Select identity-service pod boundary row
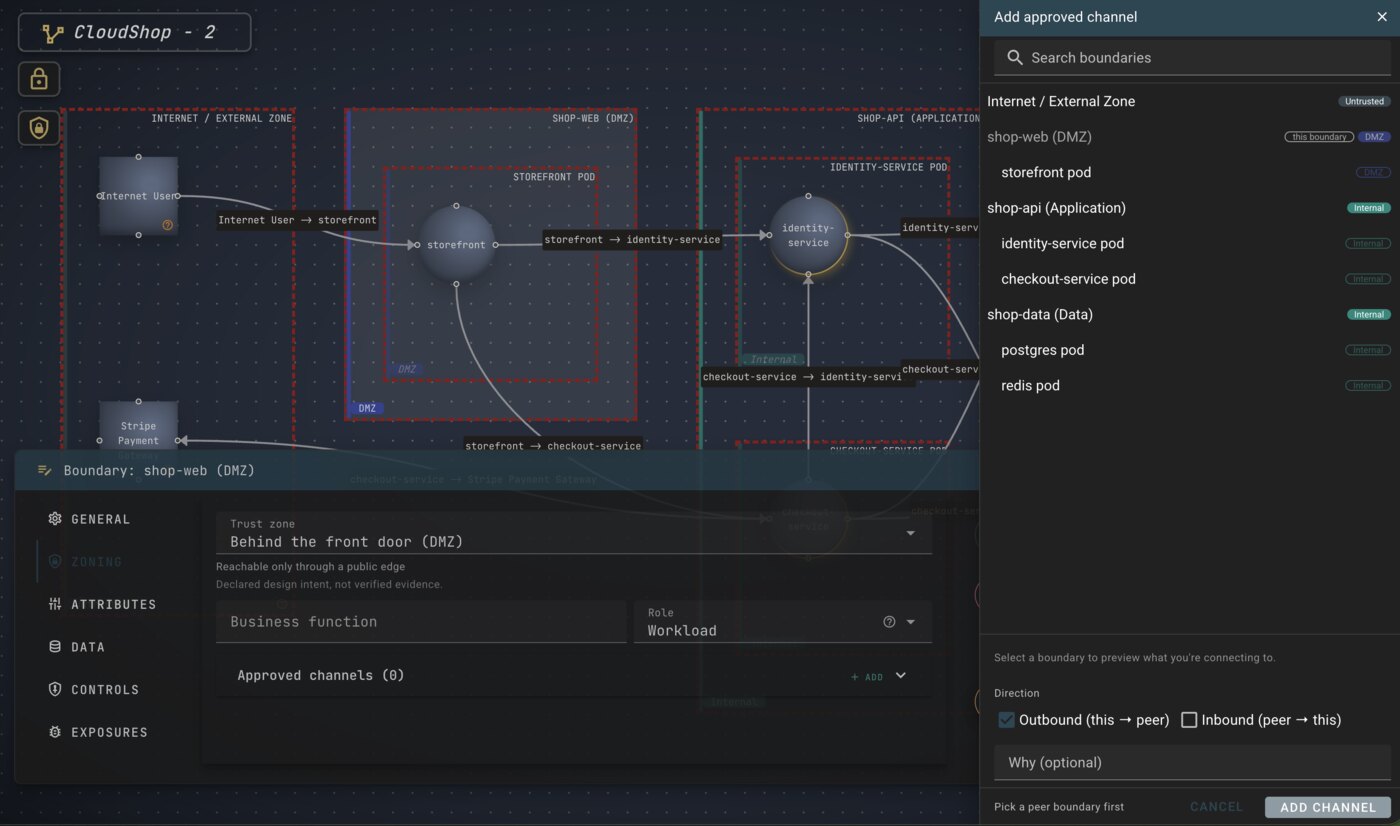Viewport: 1400px width, 826px height. (1189, 243)
